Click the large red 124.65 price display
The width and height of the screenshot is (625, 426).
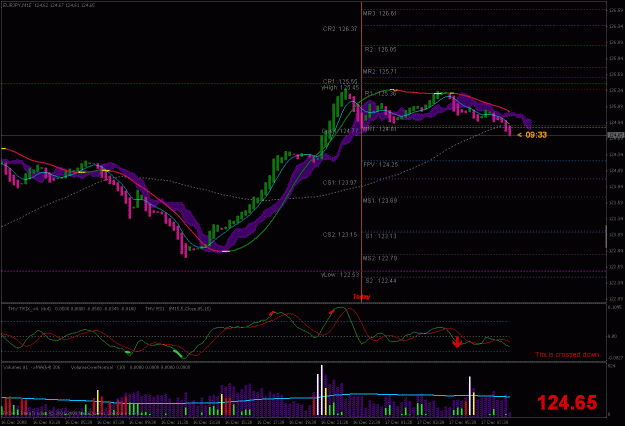(567, 402)
